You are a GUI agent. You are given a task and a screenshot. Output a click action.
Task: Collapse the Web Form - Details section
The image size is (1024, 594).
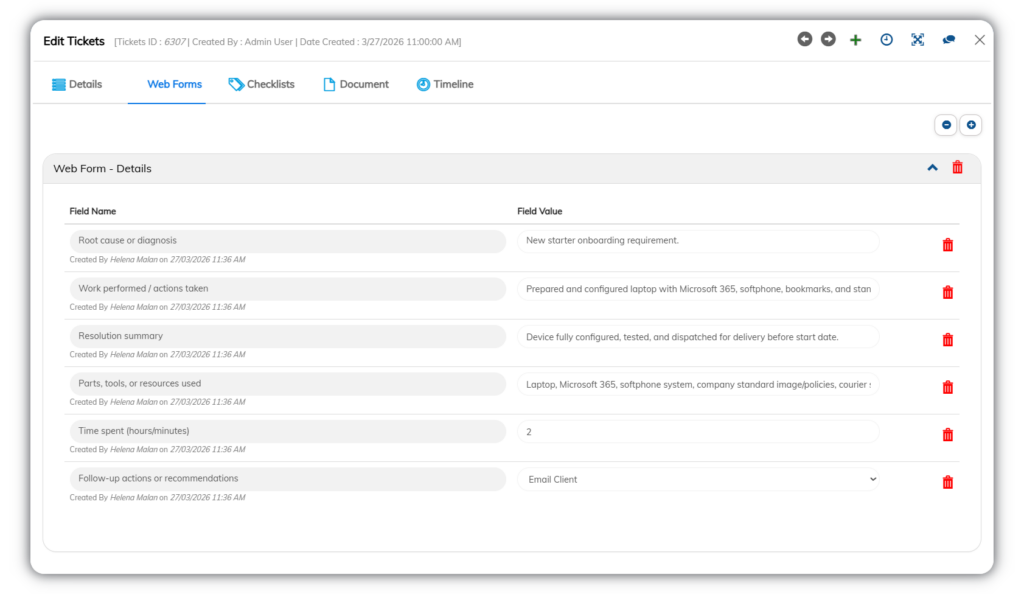[x=933, y=168]
